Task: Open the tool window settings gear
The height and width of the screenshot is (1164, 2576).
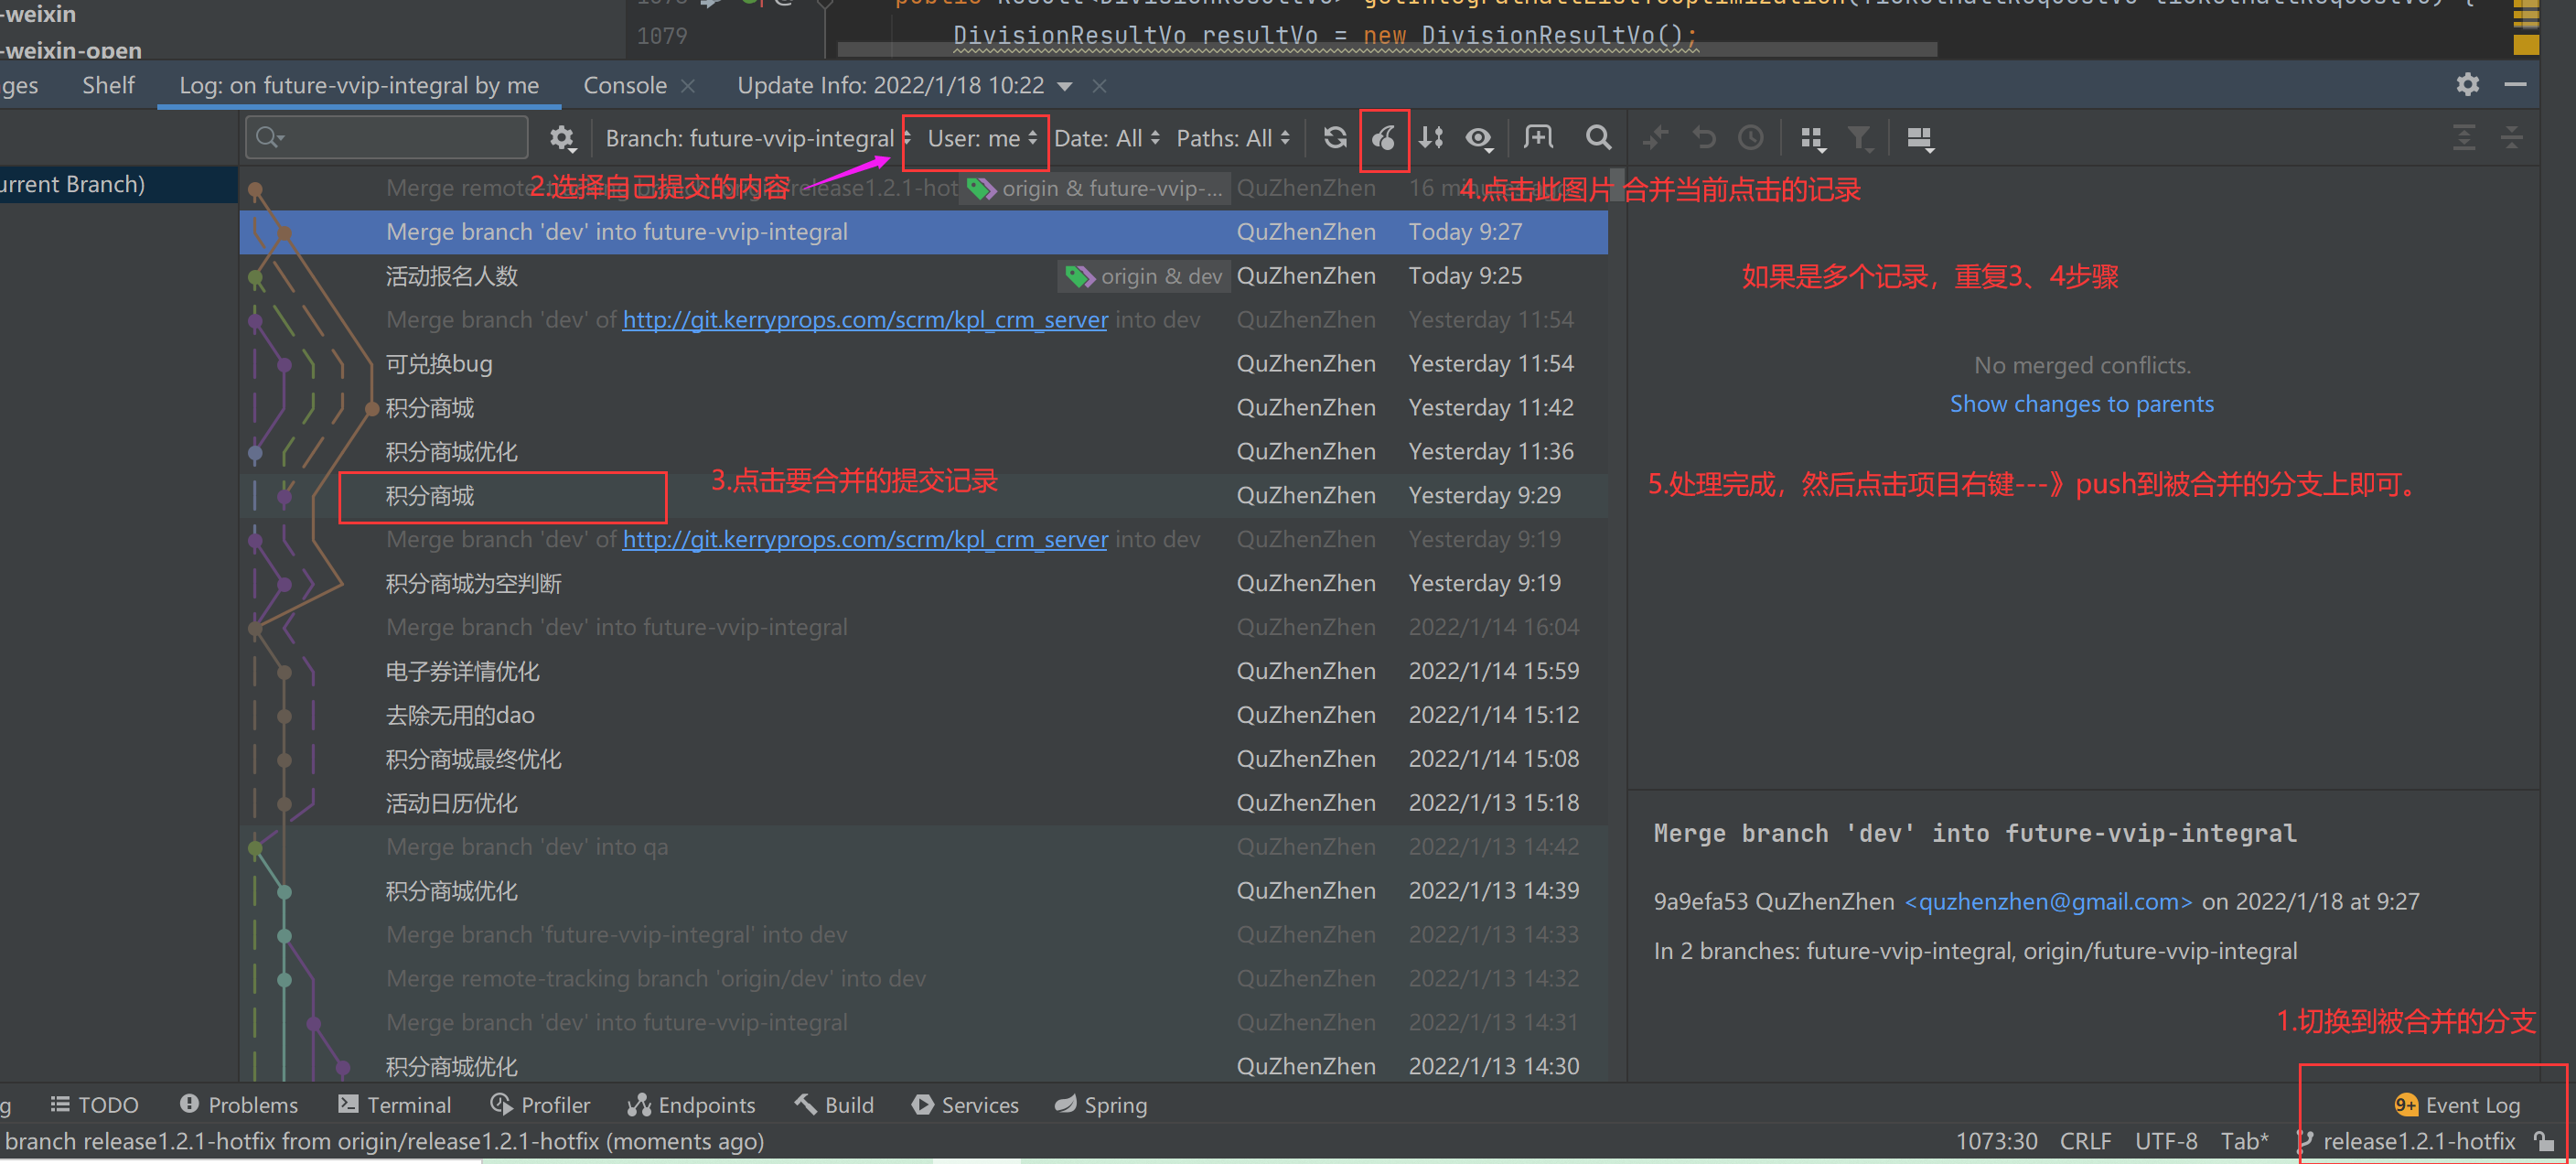Action: pos(2468,85)
